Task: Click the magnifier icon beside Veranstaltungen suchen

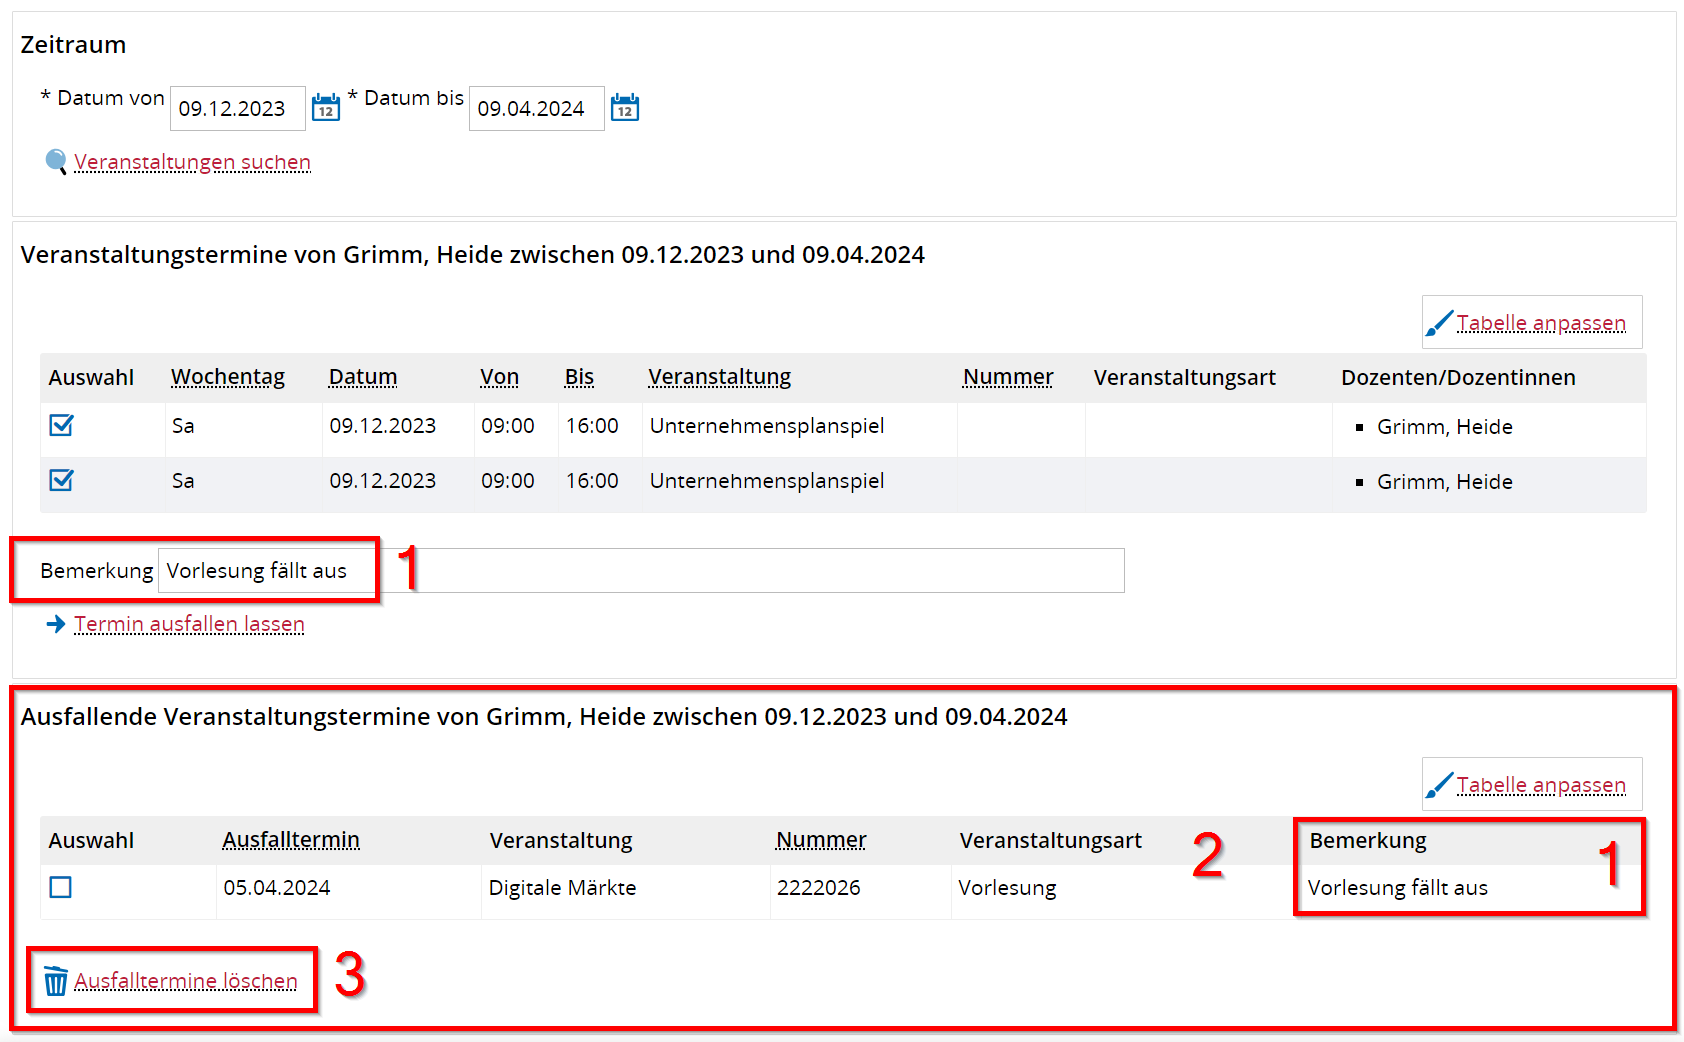Action: (x=56, y=162)
